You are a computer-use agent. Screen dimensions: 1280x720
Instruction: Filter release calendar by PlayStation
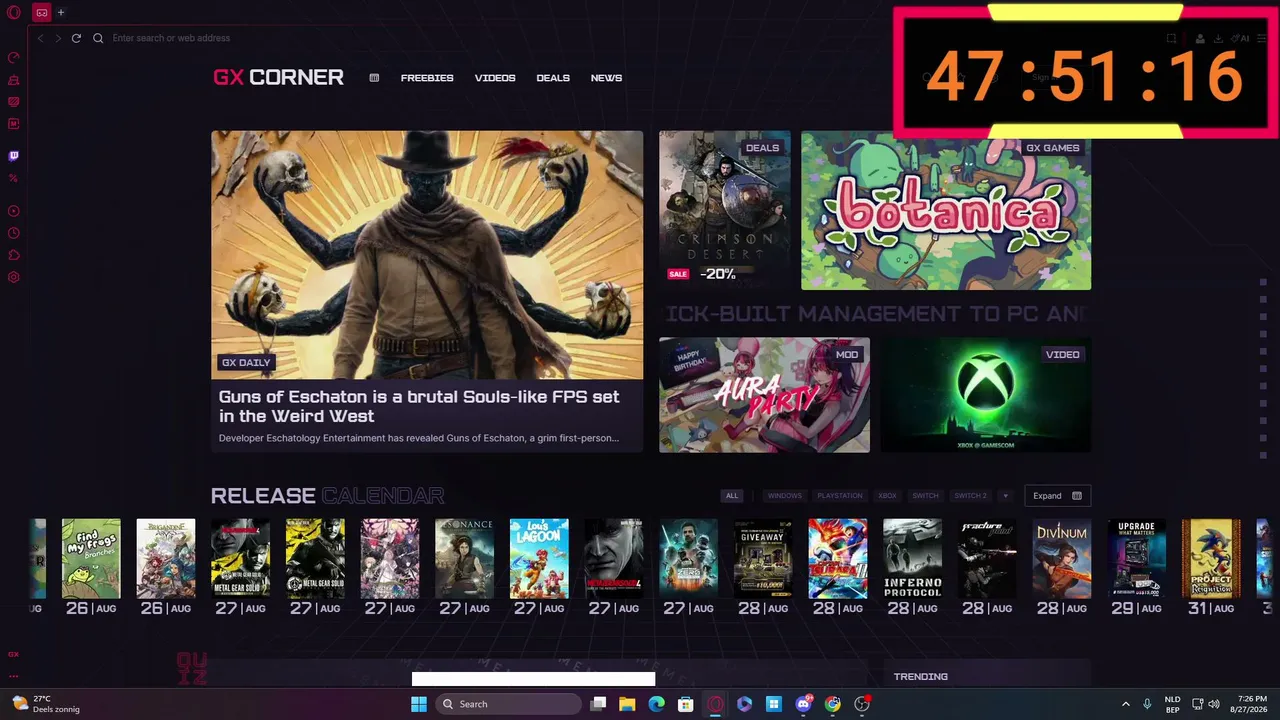tap(840, 496)
